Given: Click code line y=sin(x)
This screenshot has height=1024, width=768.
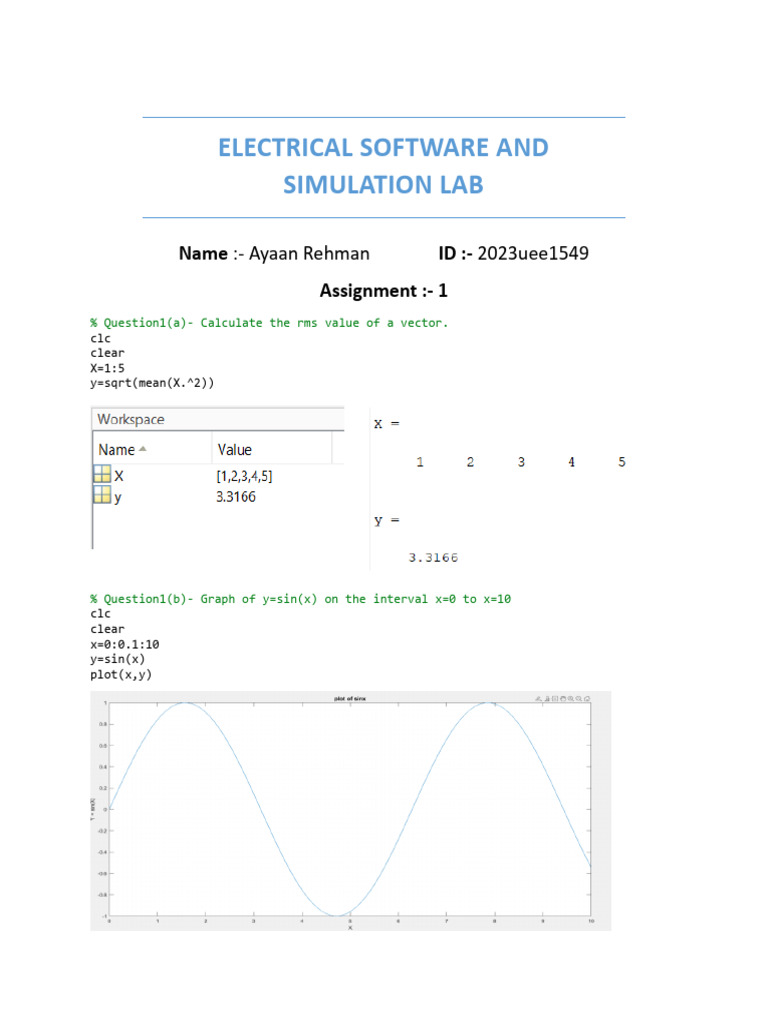Looking at the screenshot, I should click(118, 659).
